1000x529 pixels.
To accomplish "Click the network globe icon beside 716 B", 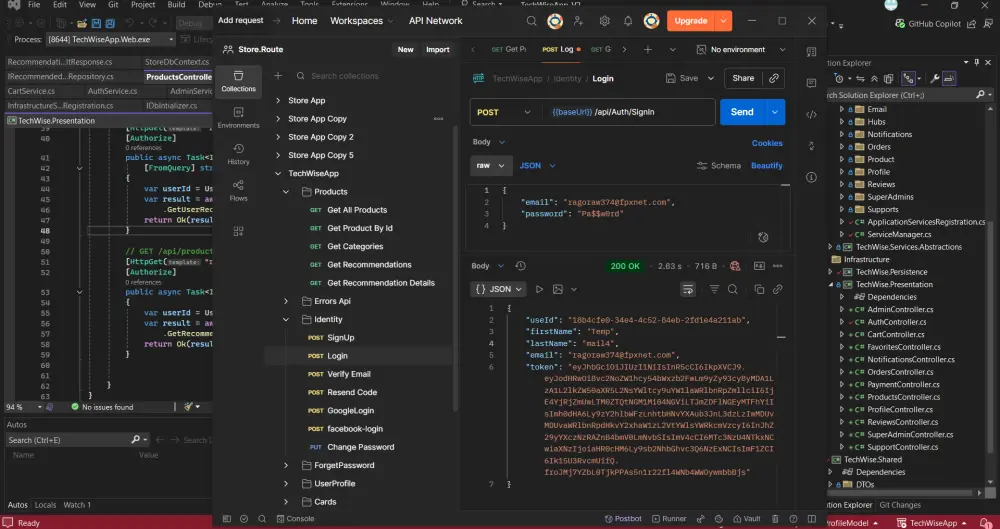I will 735,266.
